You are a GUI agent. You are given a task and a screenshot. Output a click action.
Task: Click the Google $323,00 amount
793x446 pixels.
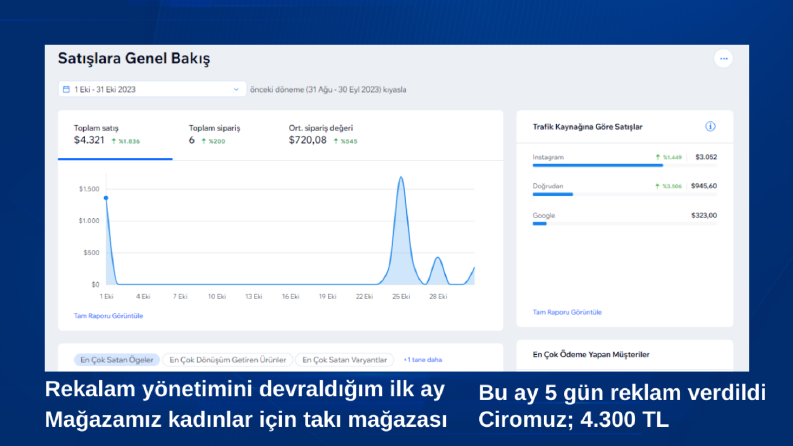point(704,215)
